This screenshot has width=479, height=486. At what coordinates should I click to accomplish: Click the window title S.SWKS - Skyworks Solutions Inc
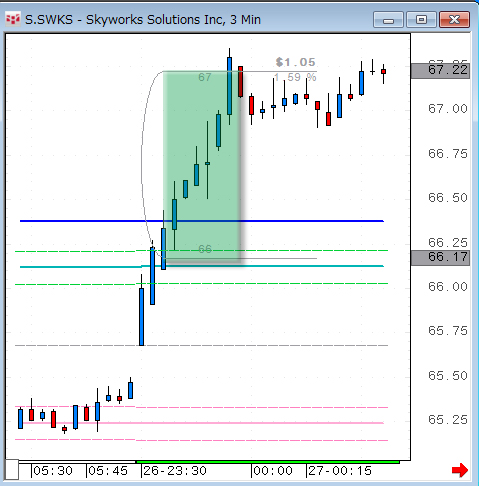(143, 20)
